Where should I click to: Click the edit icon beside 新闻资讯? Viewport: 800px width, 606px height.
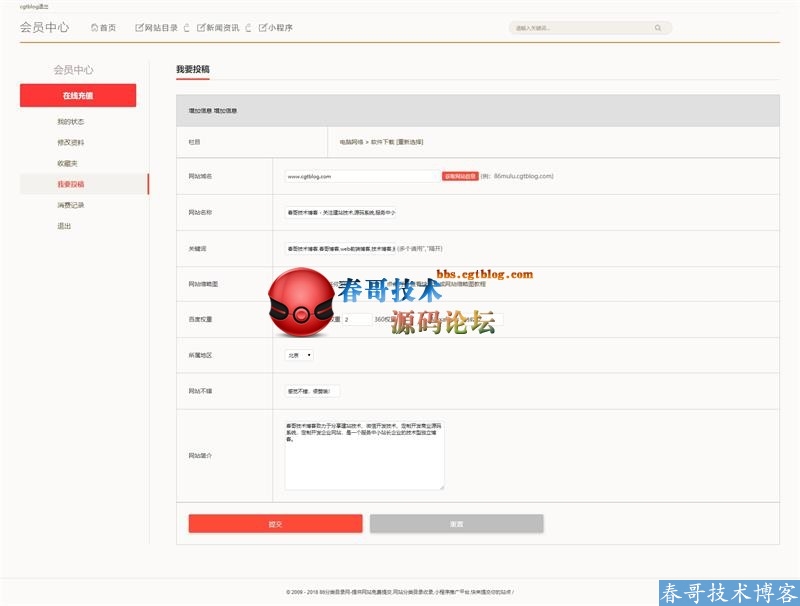pos(200,28)
